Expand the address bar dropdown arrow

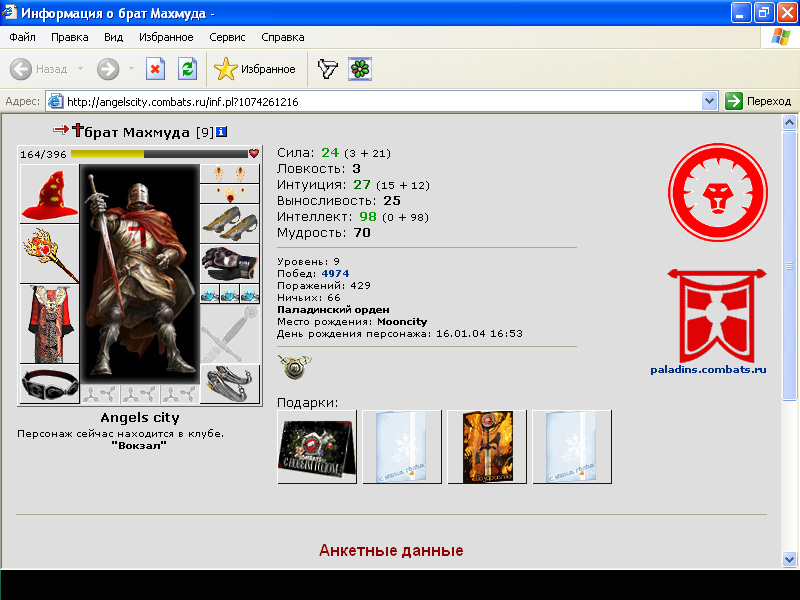tap(709, 101)
